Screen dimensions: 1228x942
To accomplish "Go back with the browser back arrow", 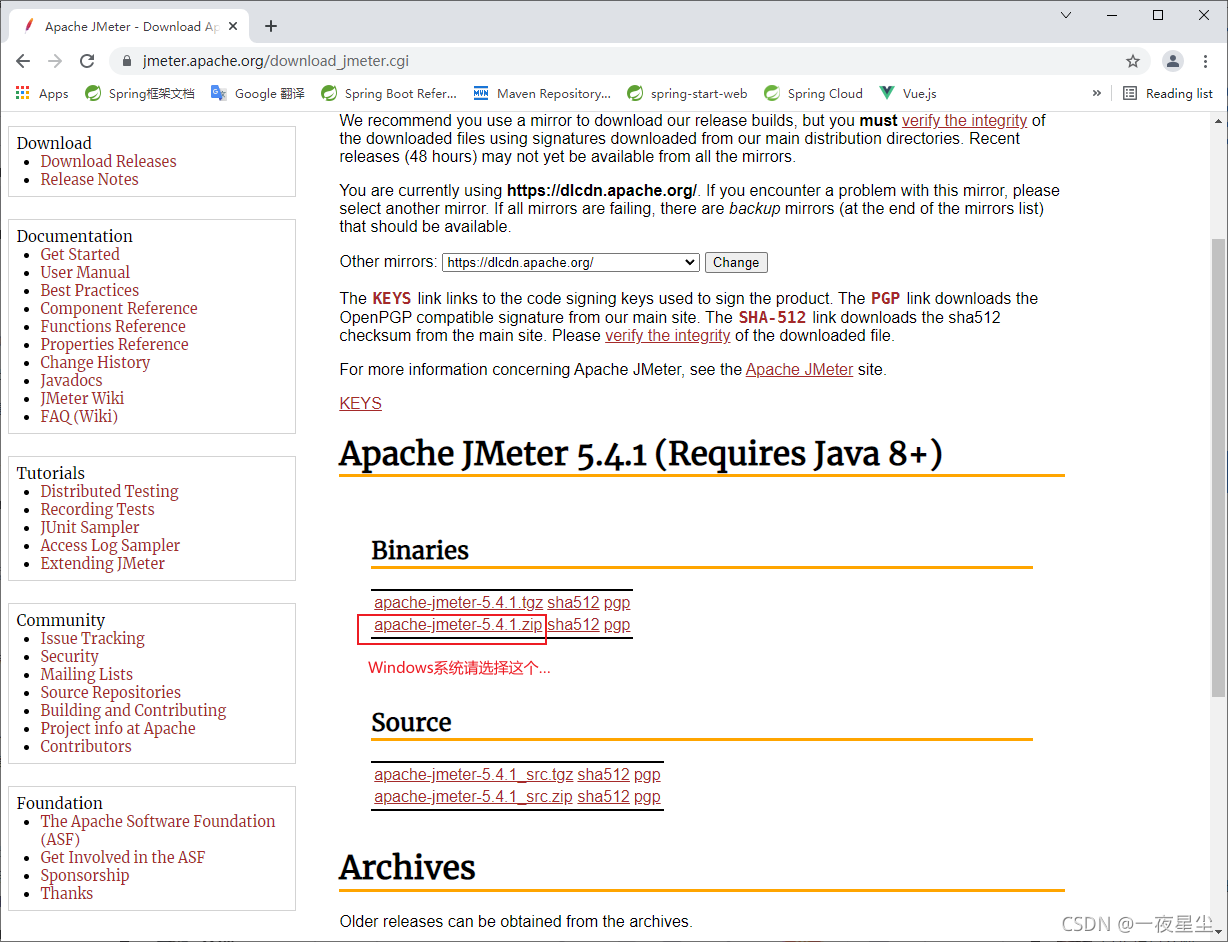I will (23, 61).
